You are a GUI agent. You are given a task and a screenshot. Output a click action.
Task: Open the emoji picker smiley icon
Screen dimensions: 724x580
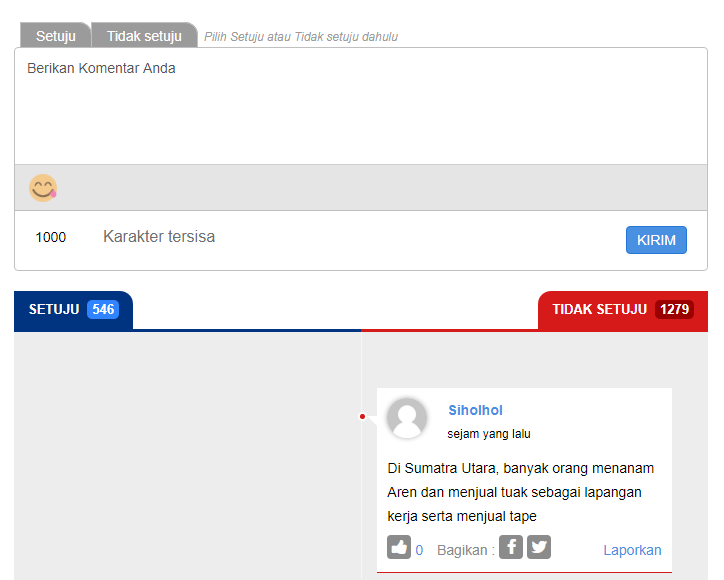[43, 188]
